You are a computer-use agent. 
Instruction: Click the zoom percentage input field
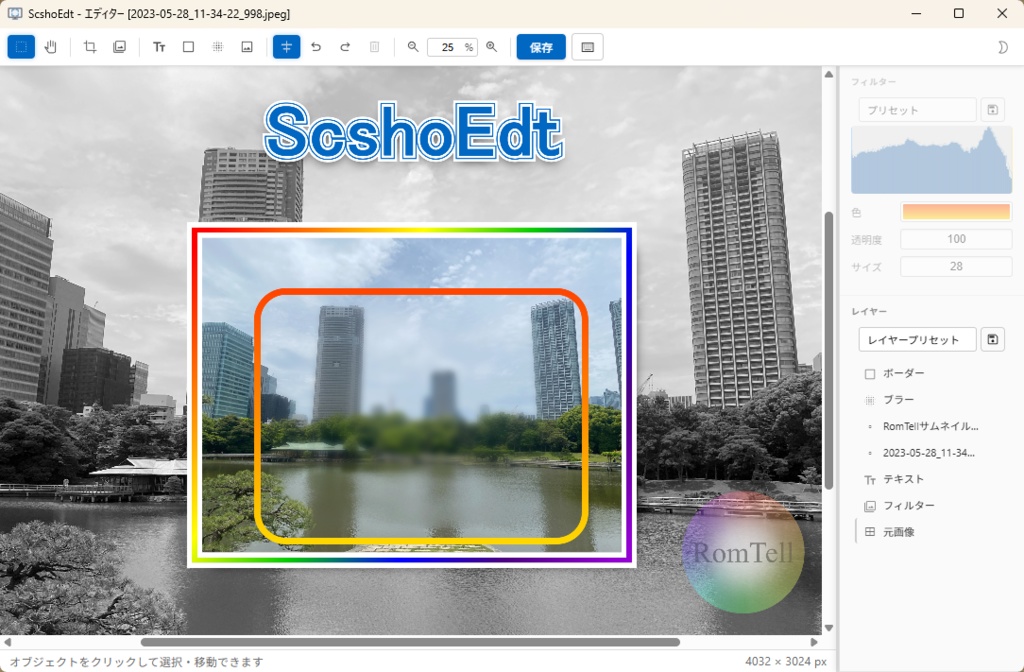pos(452,46)
